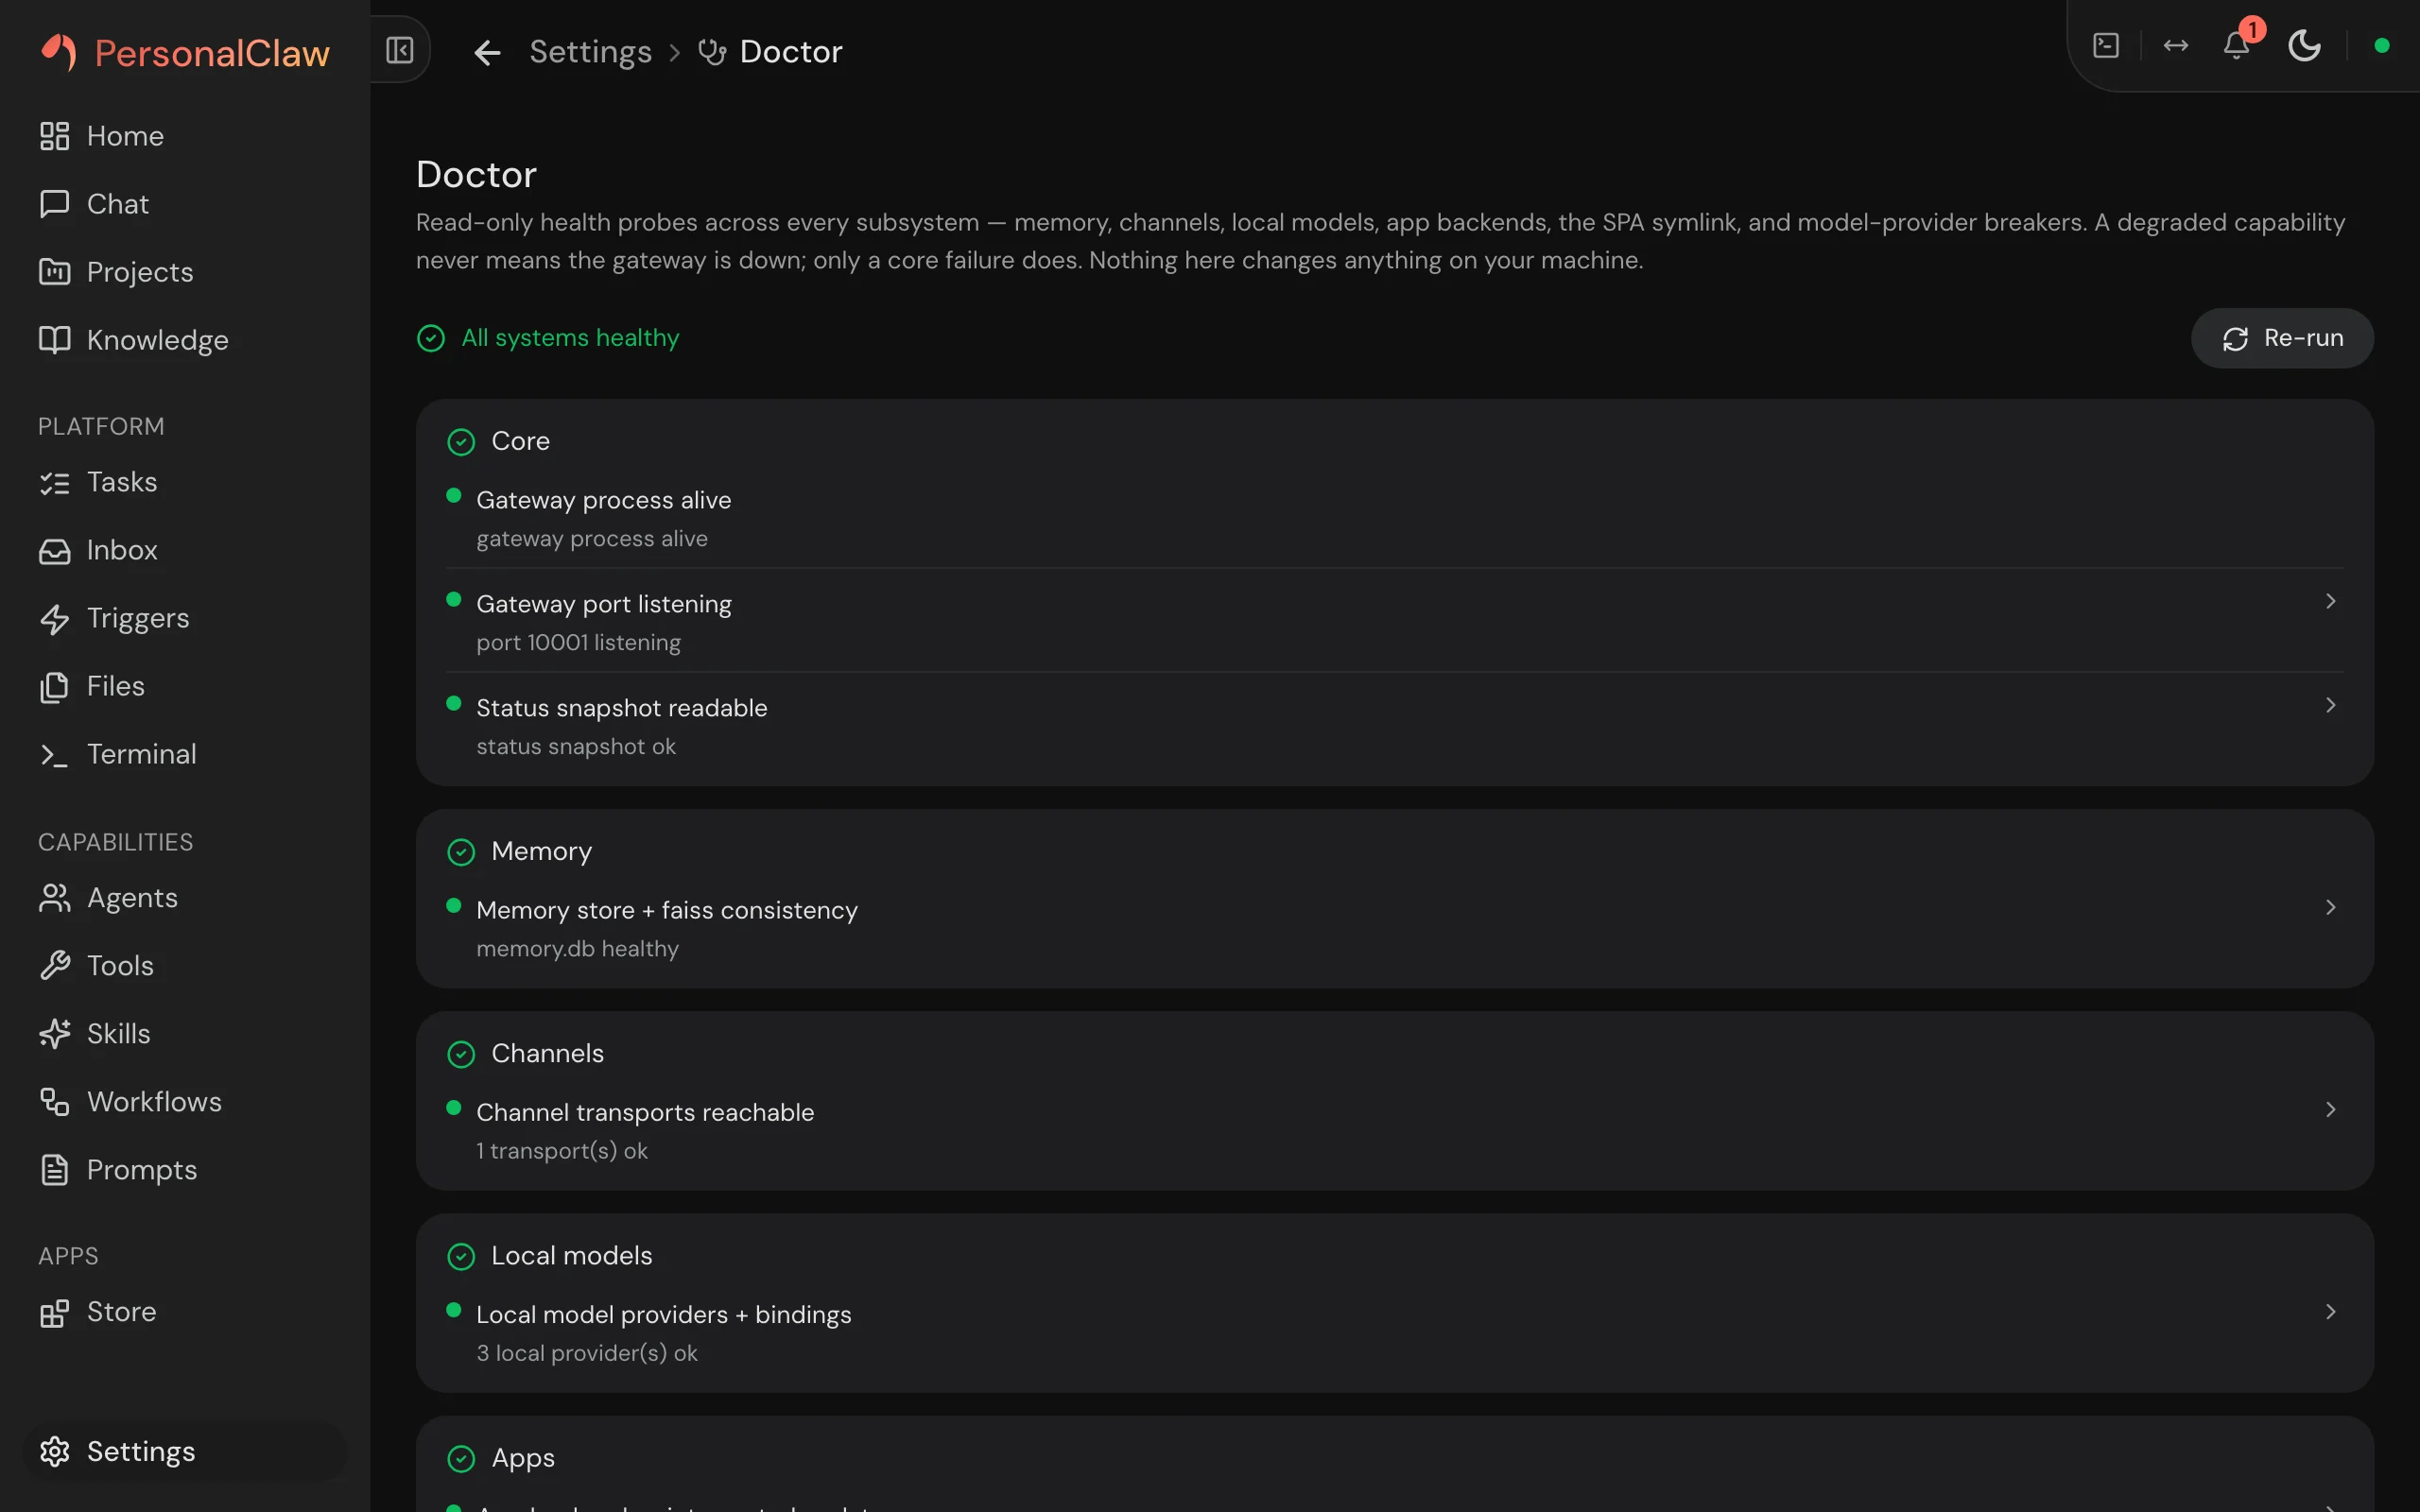
Task: Expand Channel transports reachable chevron
Action: click(2331, 1110)
